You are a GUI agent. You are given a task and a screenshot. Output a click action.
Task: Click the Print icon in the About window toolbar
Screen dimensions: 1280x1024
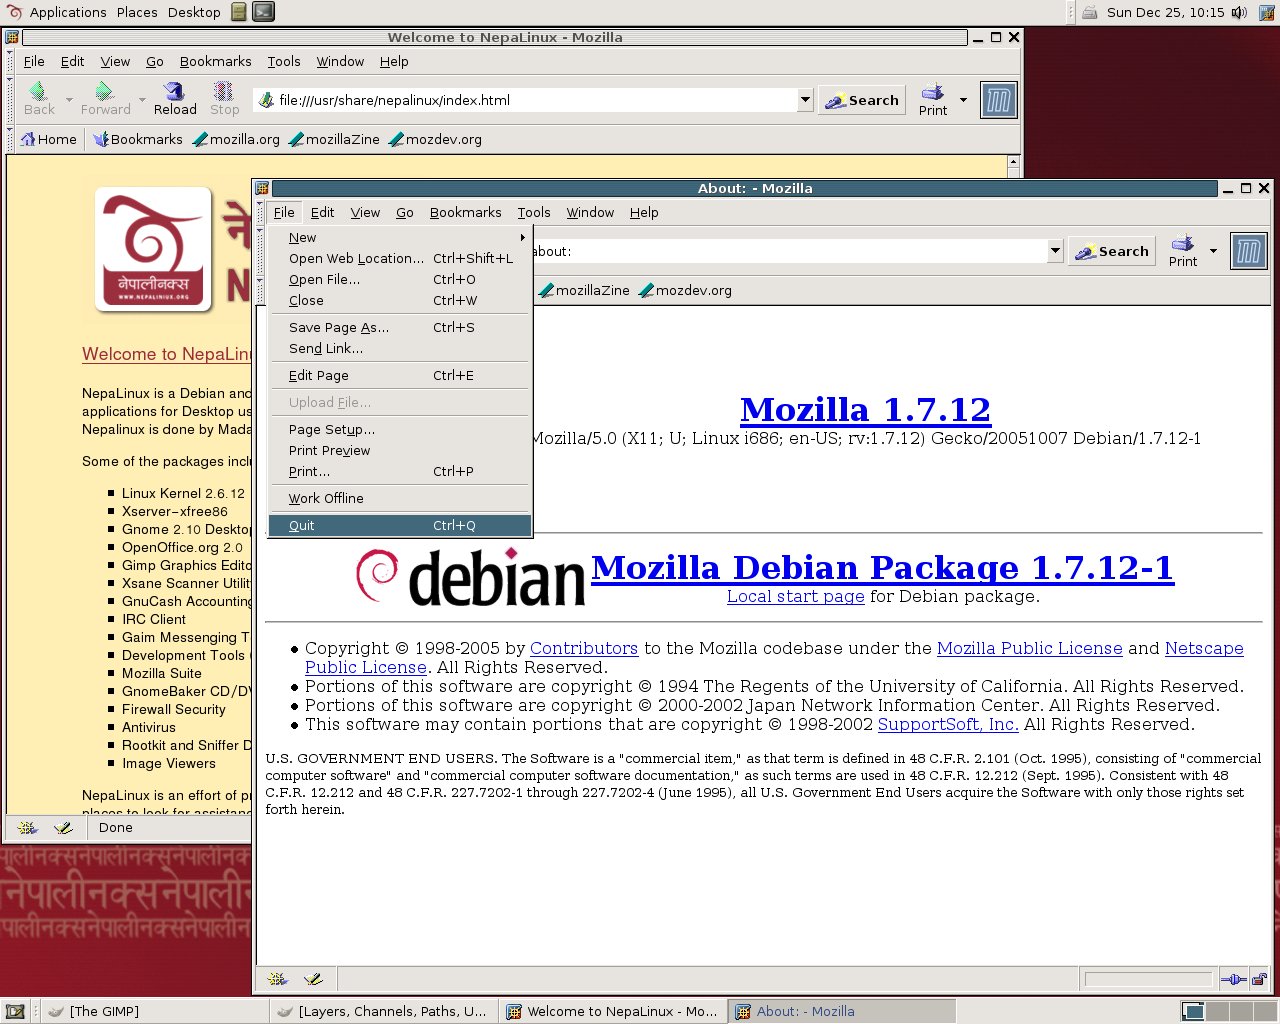pyautogui.click(x=1182, y=242)
